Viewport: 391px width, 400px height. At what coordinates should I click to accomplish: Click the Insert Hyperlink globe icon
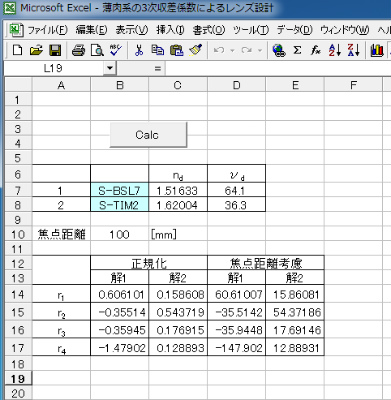pyautogui.click(x=279, y=50)
